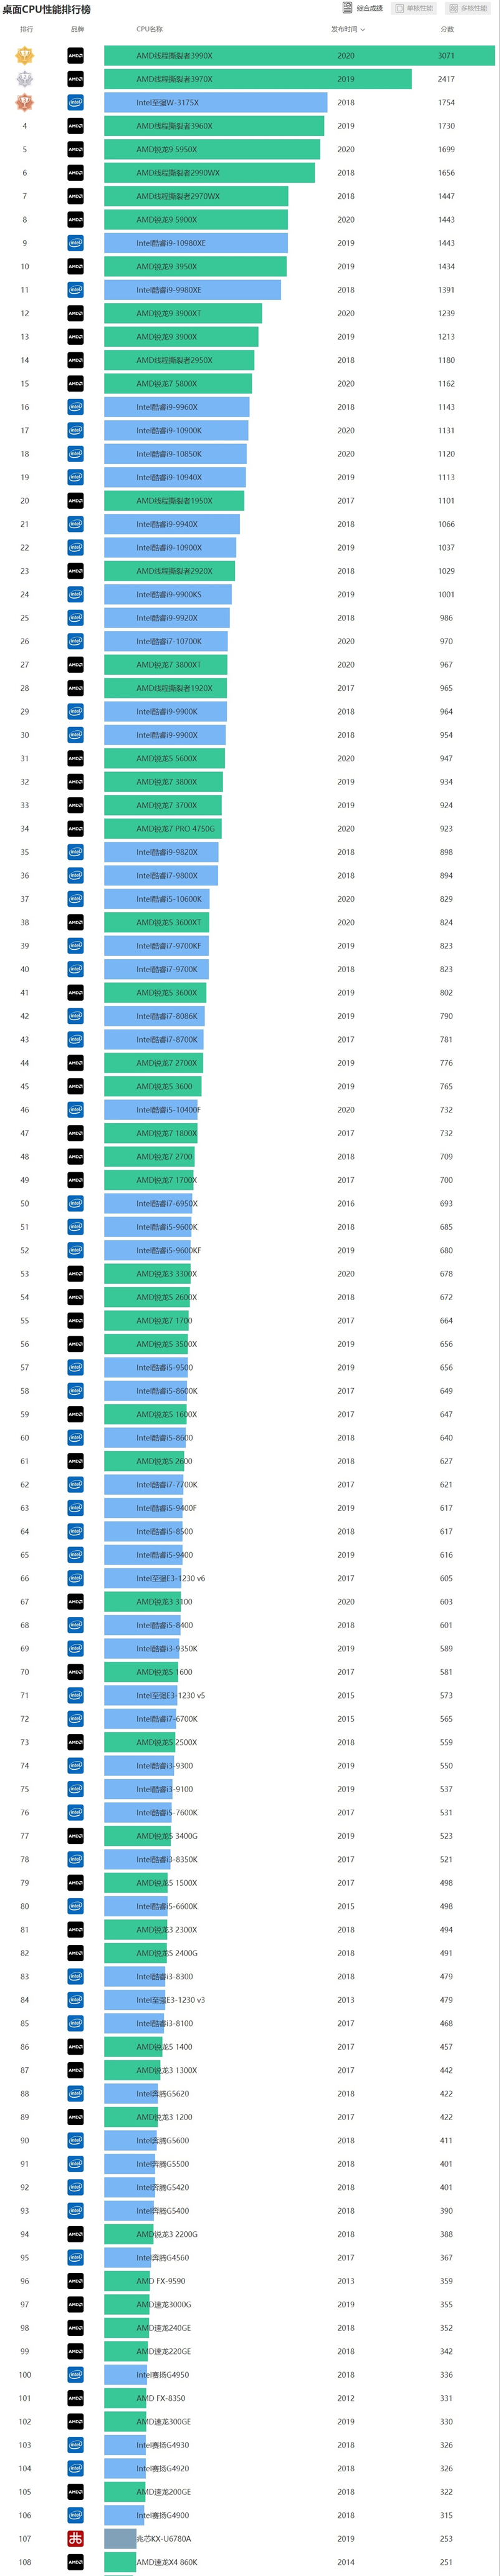Click the 分数 score column header
This screenshot has width=501, height=2576.
(447, 29)
